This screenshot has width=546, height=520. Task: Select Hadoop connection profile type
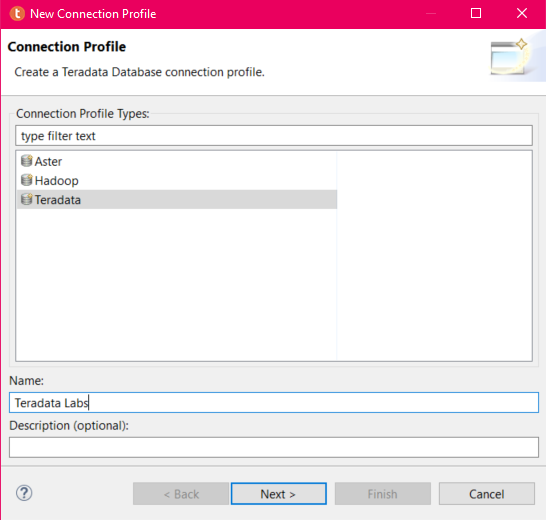pos(177,180)
